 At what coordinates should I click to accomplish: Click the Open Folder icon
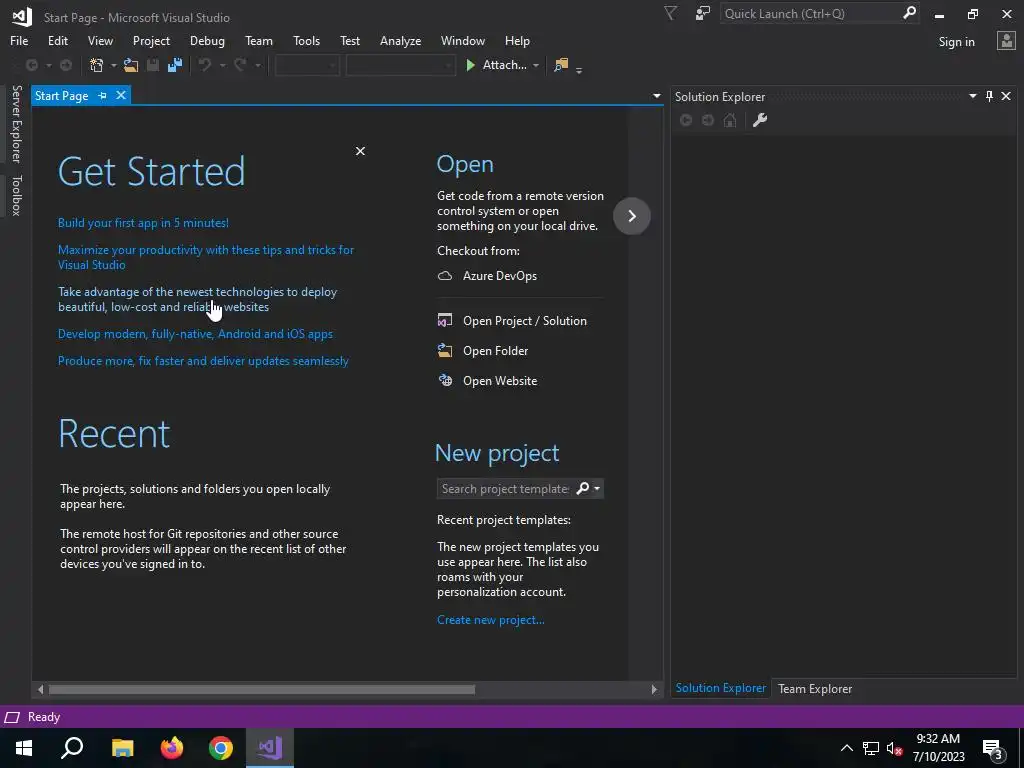tap(445, 351)
